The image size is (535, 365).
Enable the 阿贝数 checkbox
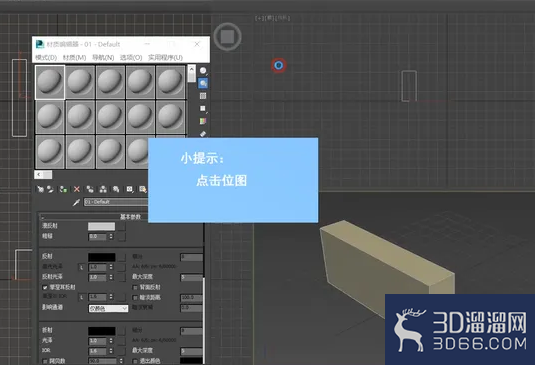(45, 361)
